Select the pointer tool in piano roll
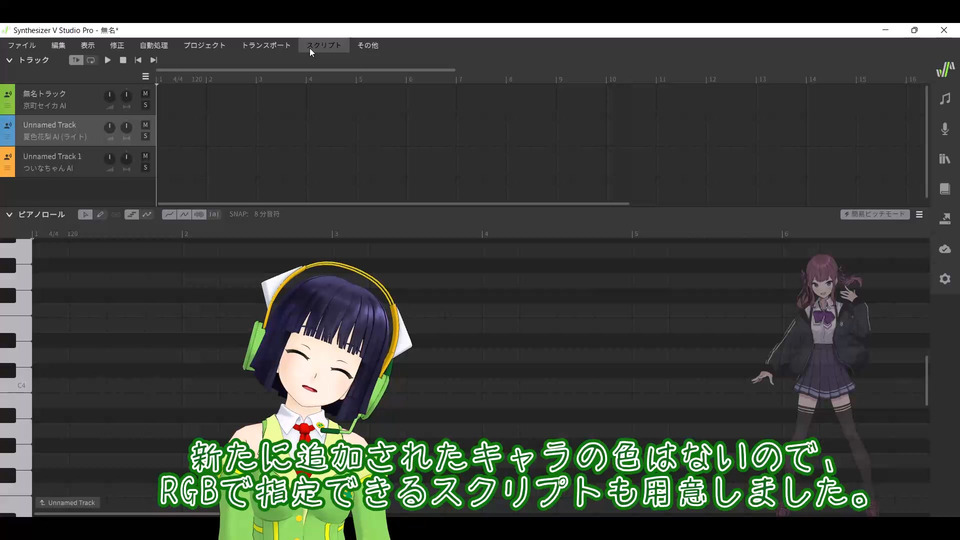This screenshot has height=540, width=960. (85, 214)
